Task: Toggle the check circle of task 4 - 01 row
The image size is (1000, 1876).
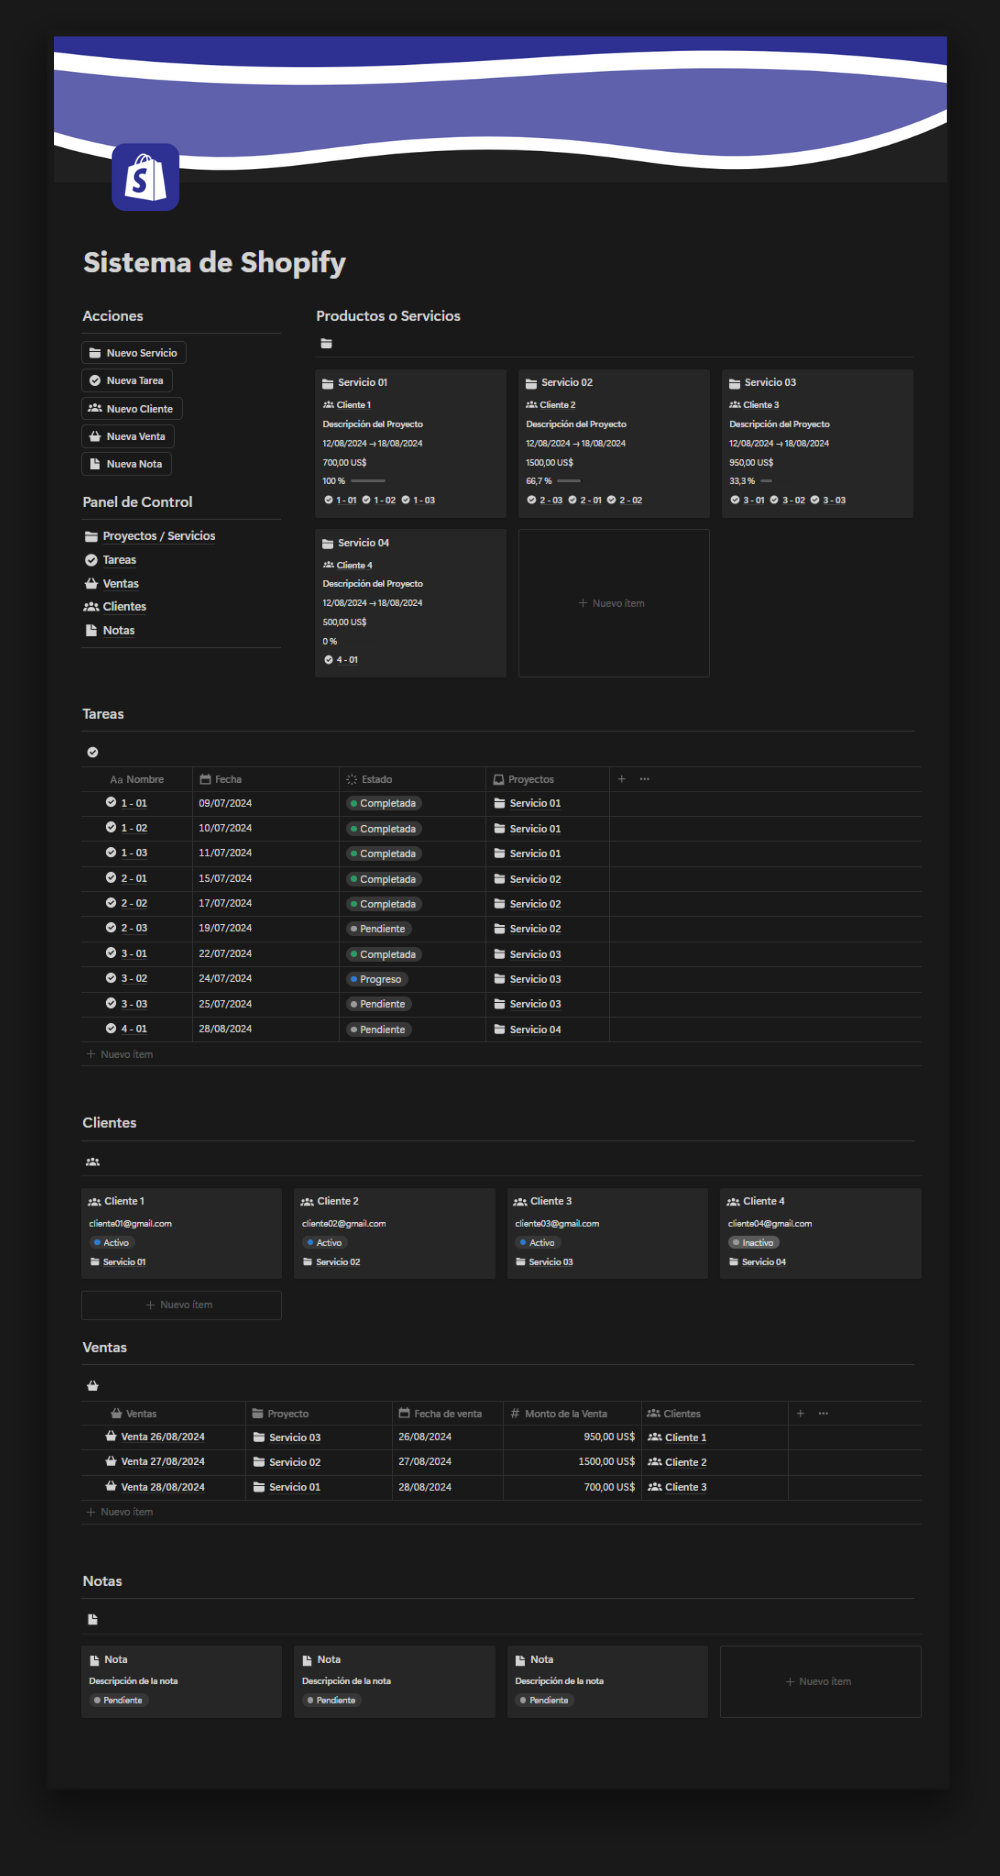Action: (111, 1028)
